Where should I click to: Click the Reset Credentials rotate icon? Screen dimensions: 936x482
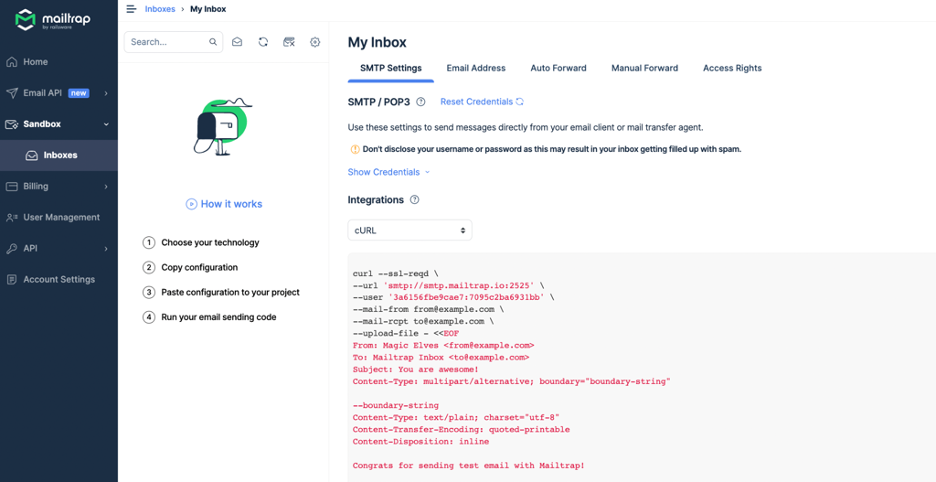pos(520,102)
